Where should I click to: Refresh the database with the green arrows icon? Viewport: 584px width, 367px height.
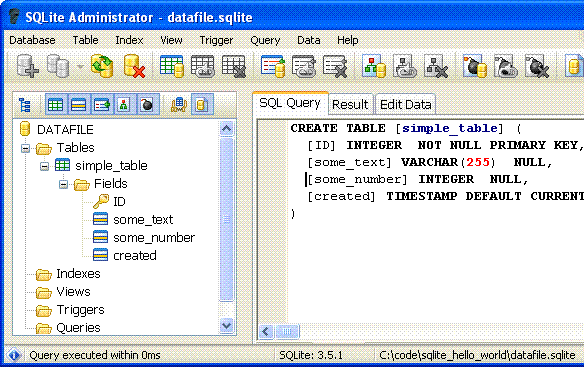[102, 66]
